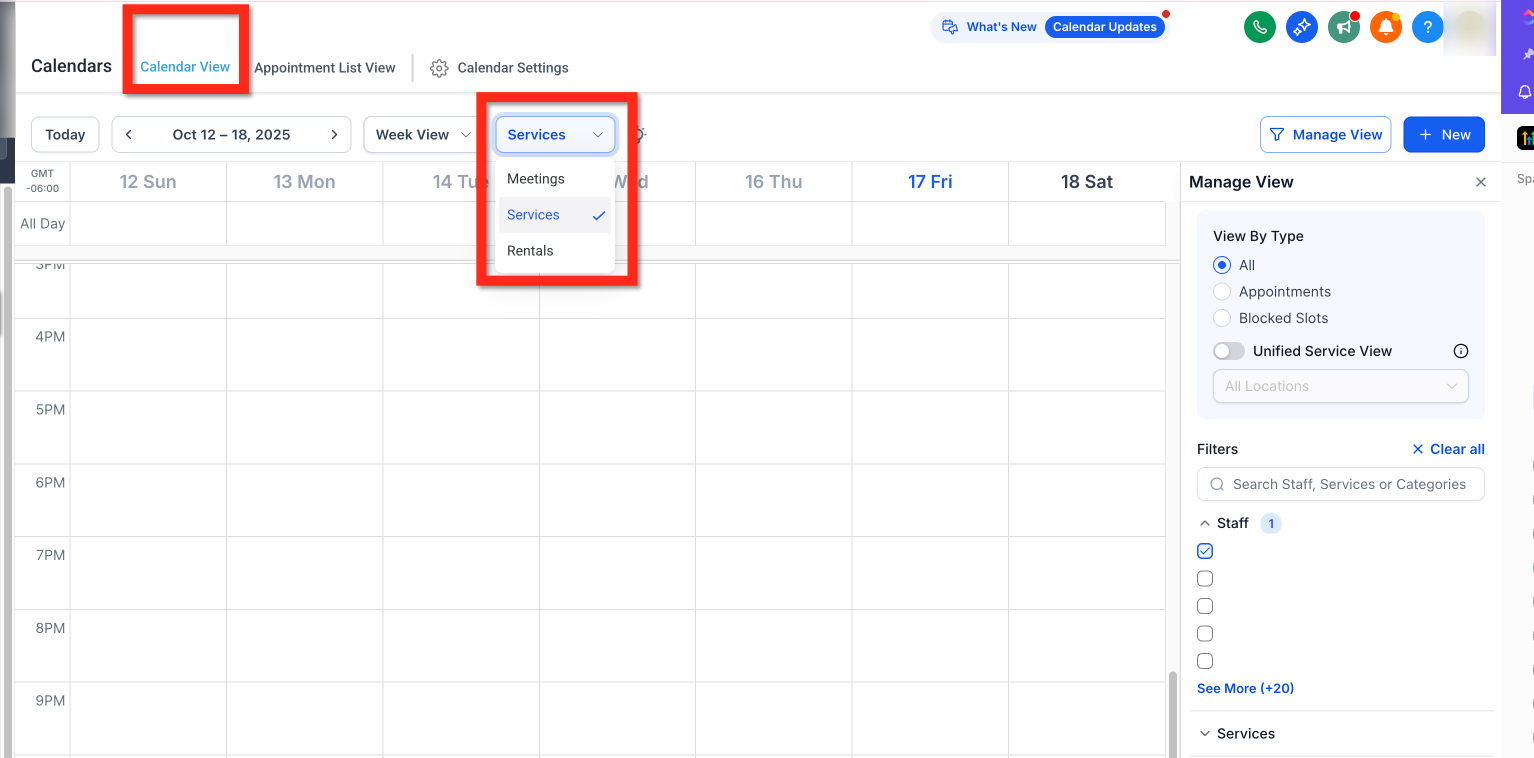Click the Calendars page heading

point(71,66)
